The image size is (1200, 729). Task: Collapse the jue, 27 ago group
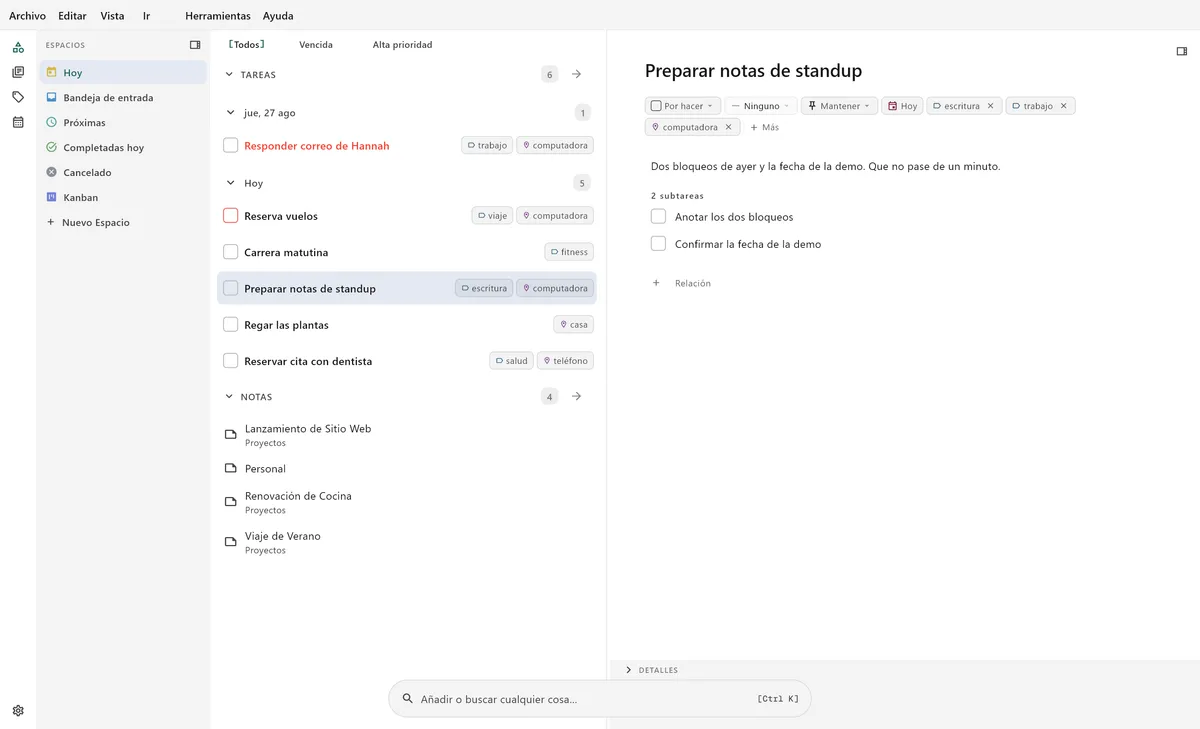(x=230, y=113)
